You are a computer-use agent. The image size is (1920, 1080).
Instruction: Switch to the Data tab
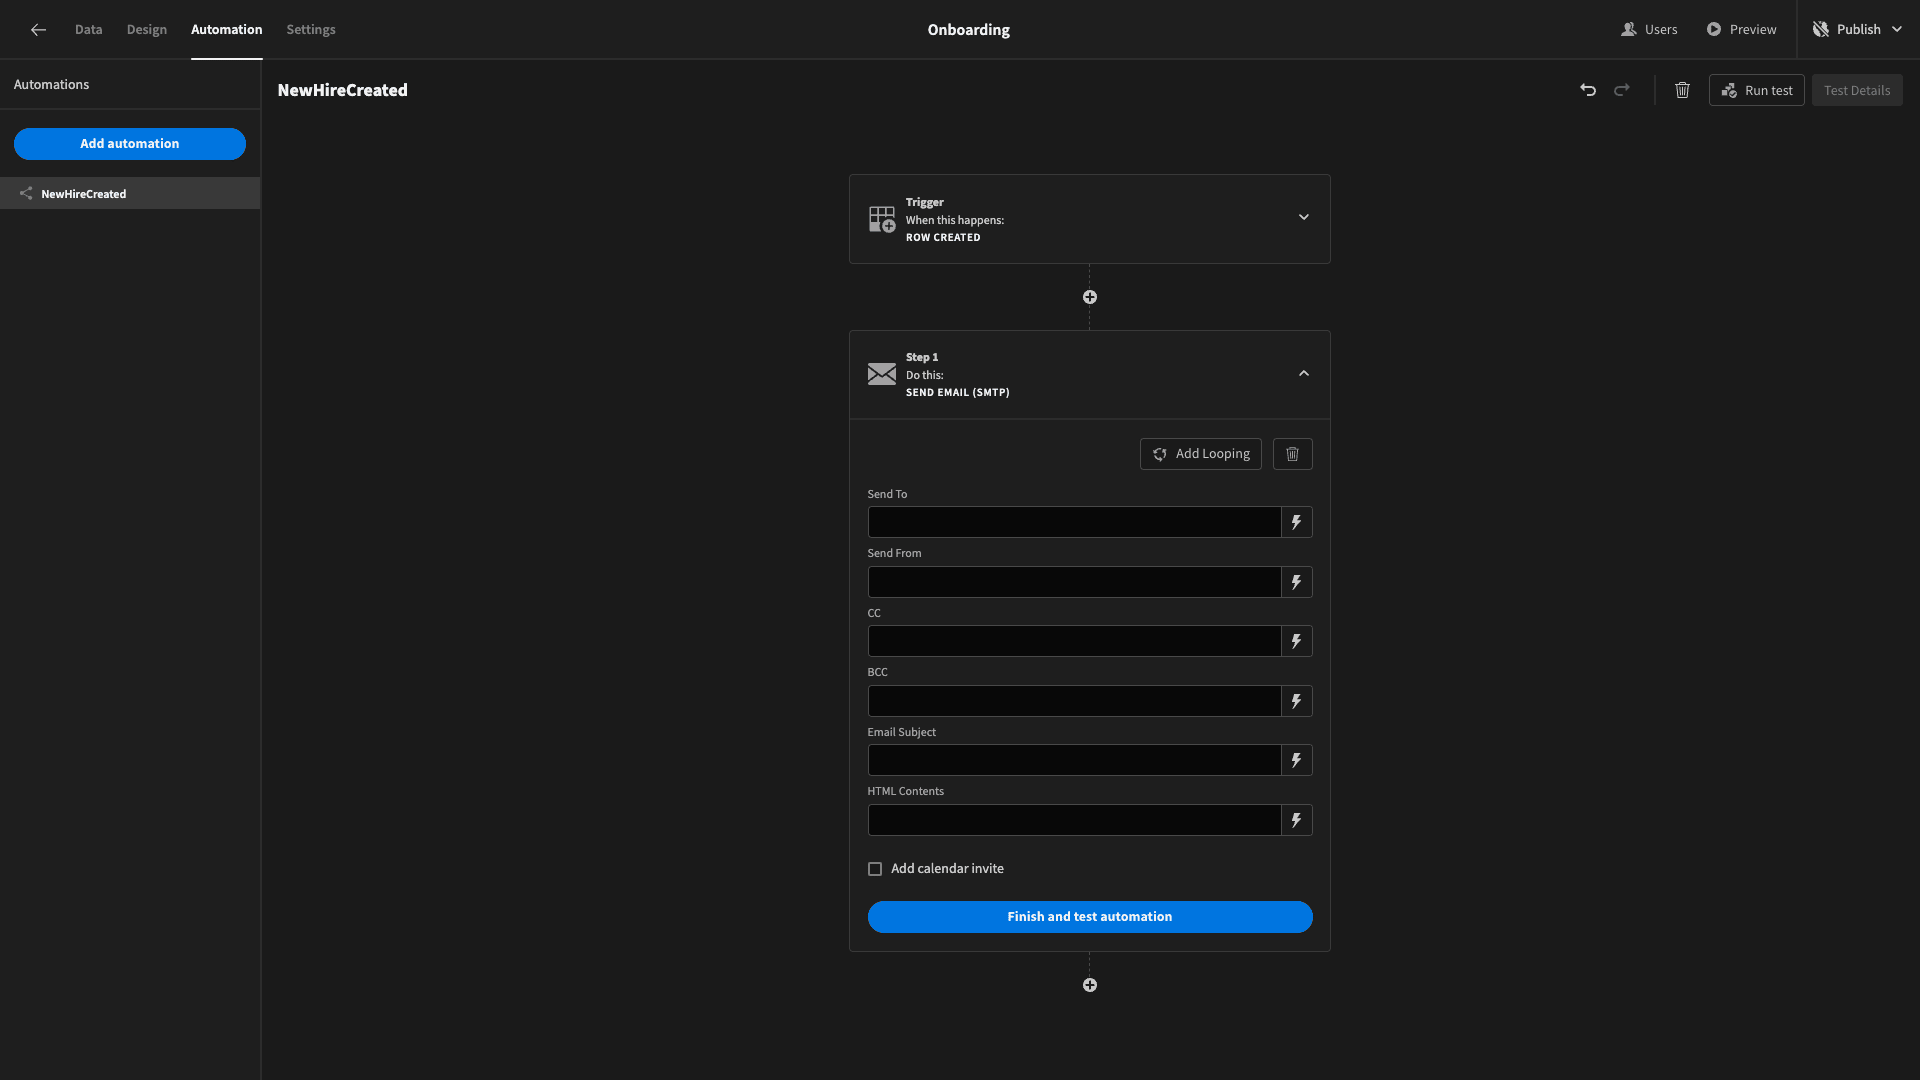coord(88,30)
